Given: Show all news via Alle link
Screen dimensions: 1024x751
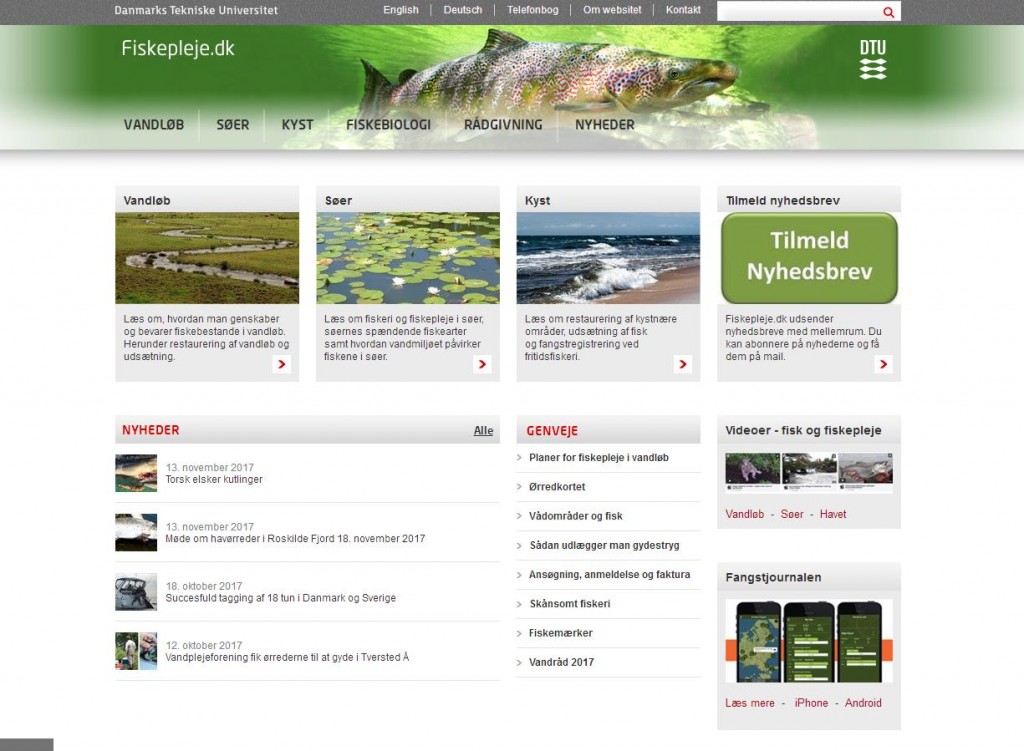Looking at the screenshot, I should pyautogui.click(x=483, y=430).
